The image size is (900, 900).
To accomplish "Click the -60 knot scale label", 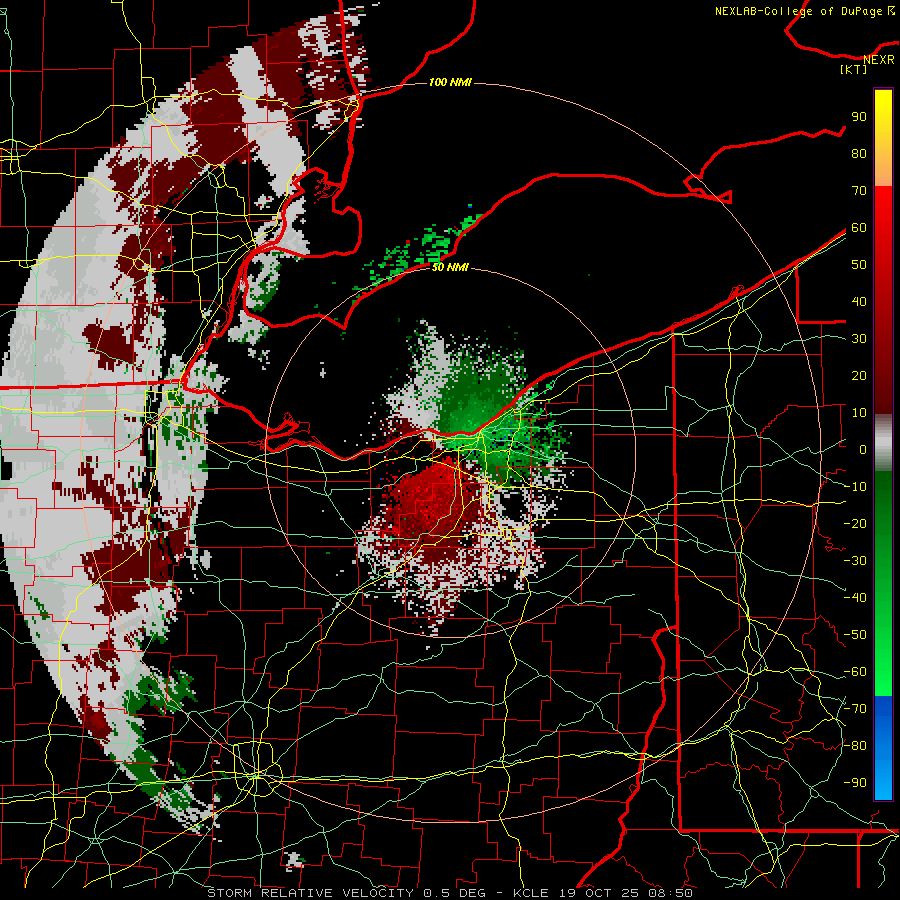I will [x=855, y=672].
